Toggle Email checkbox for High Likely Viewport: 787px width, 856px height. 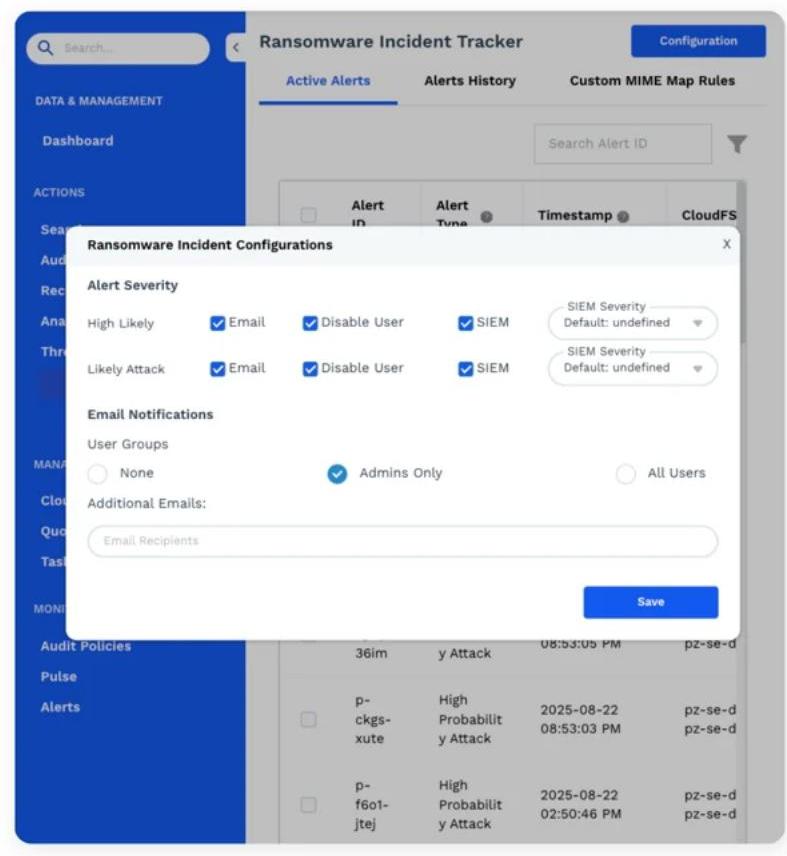pyautogui.click(x=217, y=323)
